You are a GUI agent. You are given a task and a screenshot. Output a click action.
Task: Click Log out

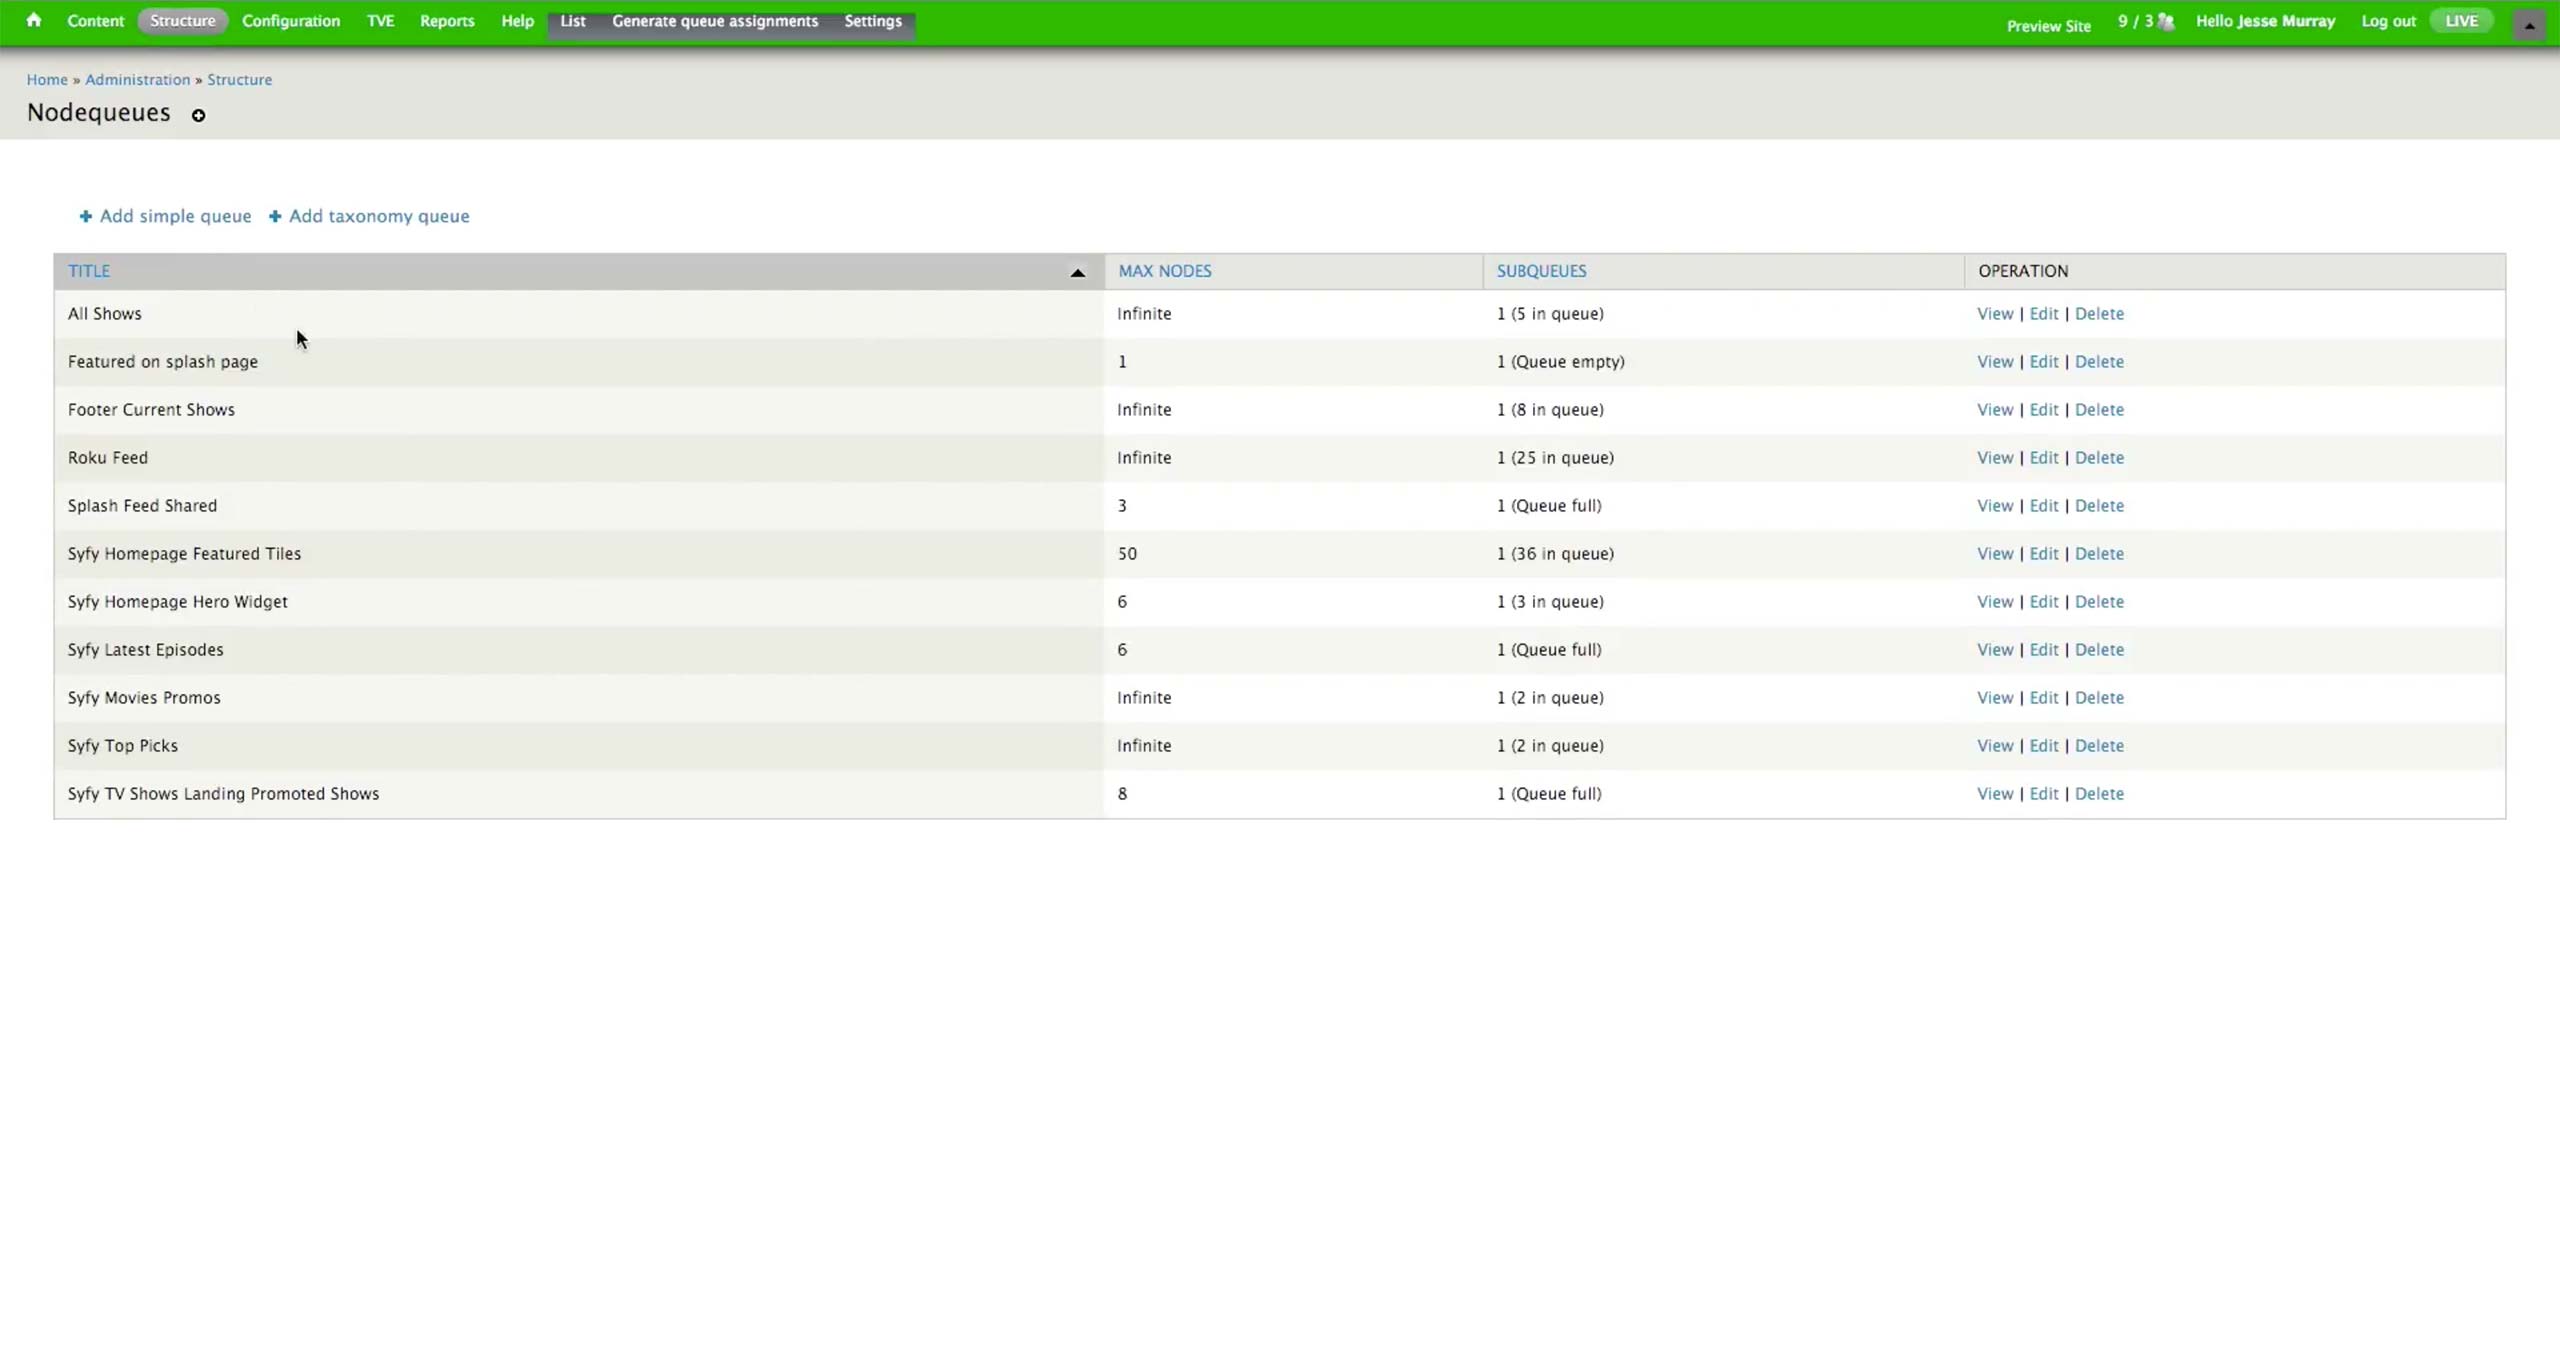[x=2388, y=21]
